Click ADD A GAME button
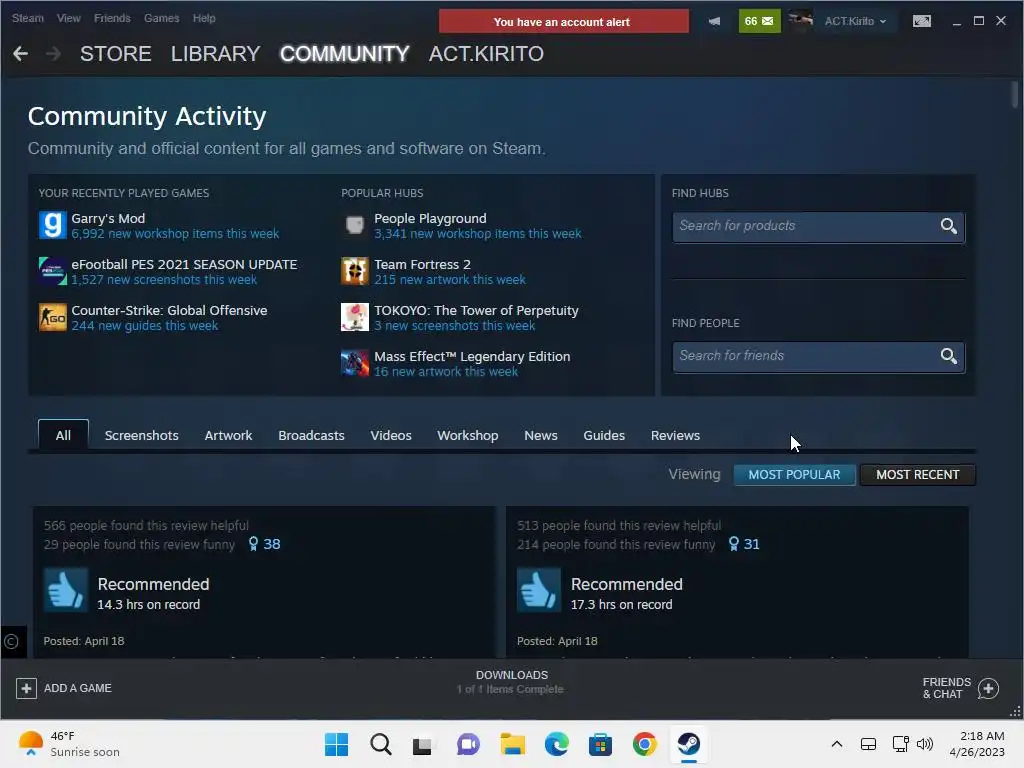This screenshot has height=768, width=1024. tap(64, 688)
